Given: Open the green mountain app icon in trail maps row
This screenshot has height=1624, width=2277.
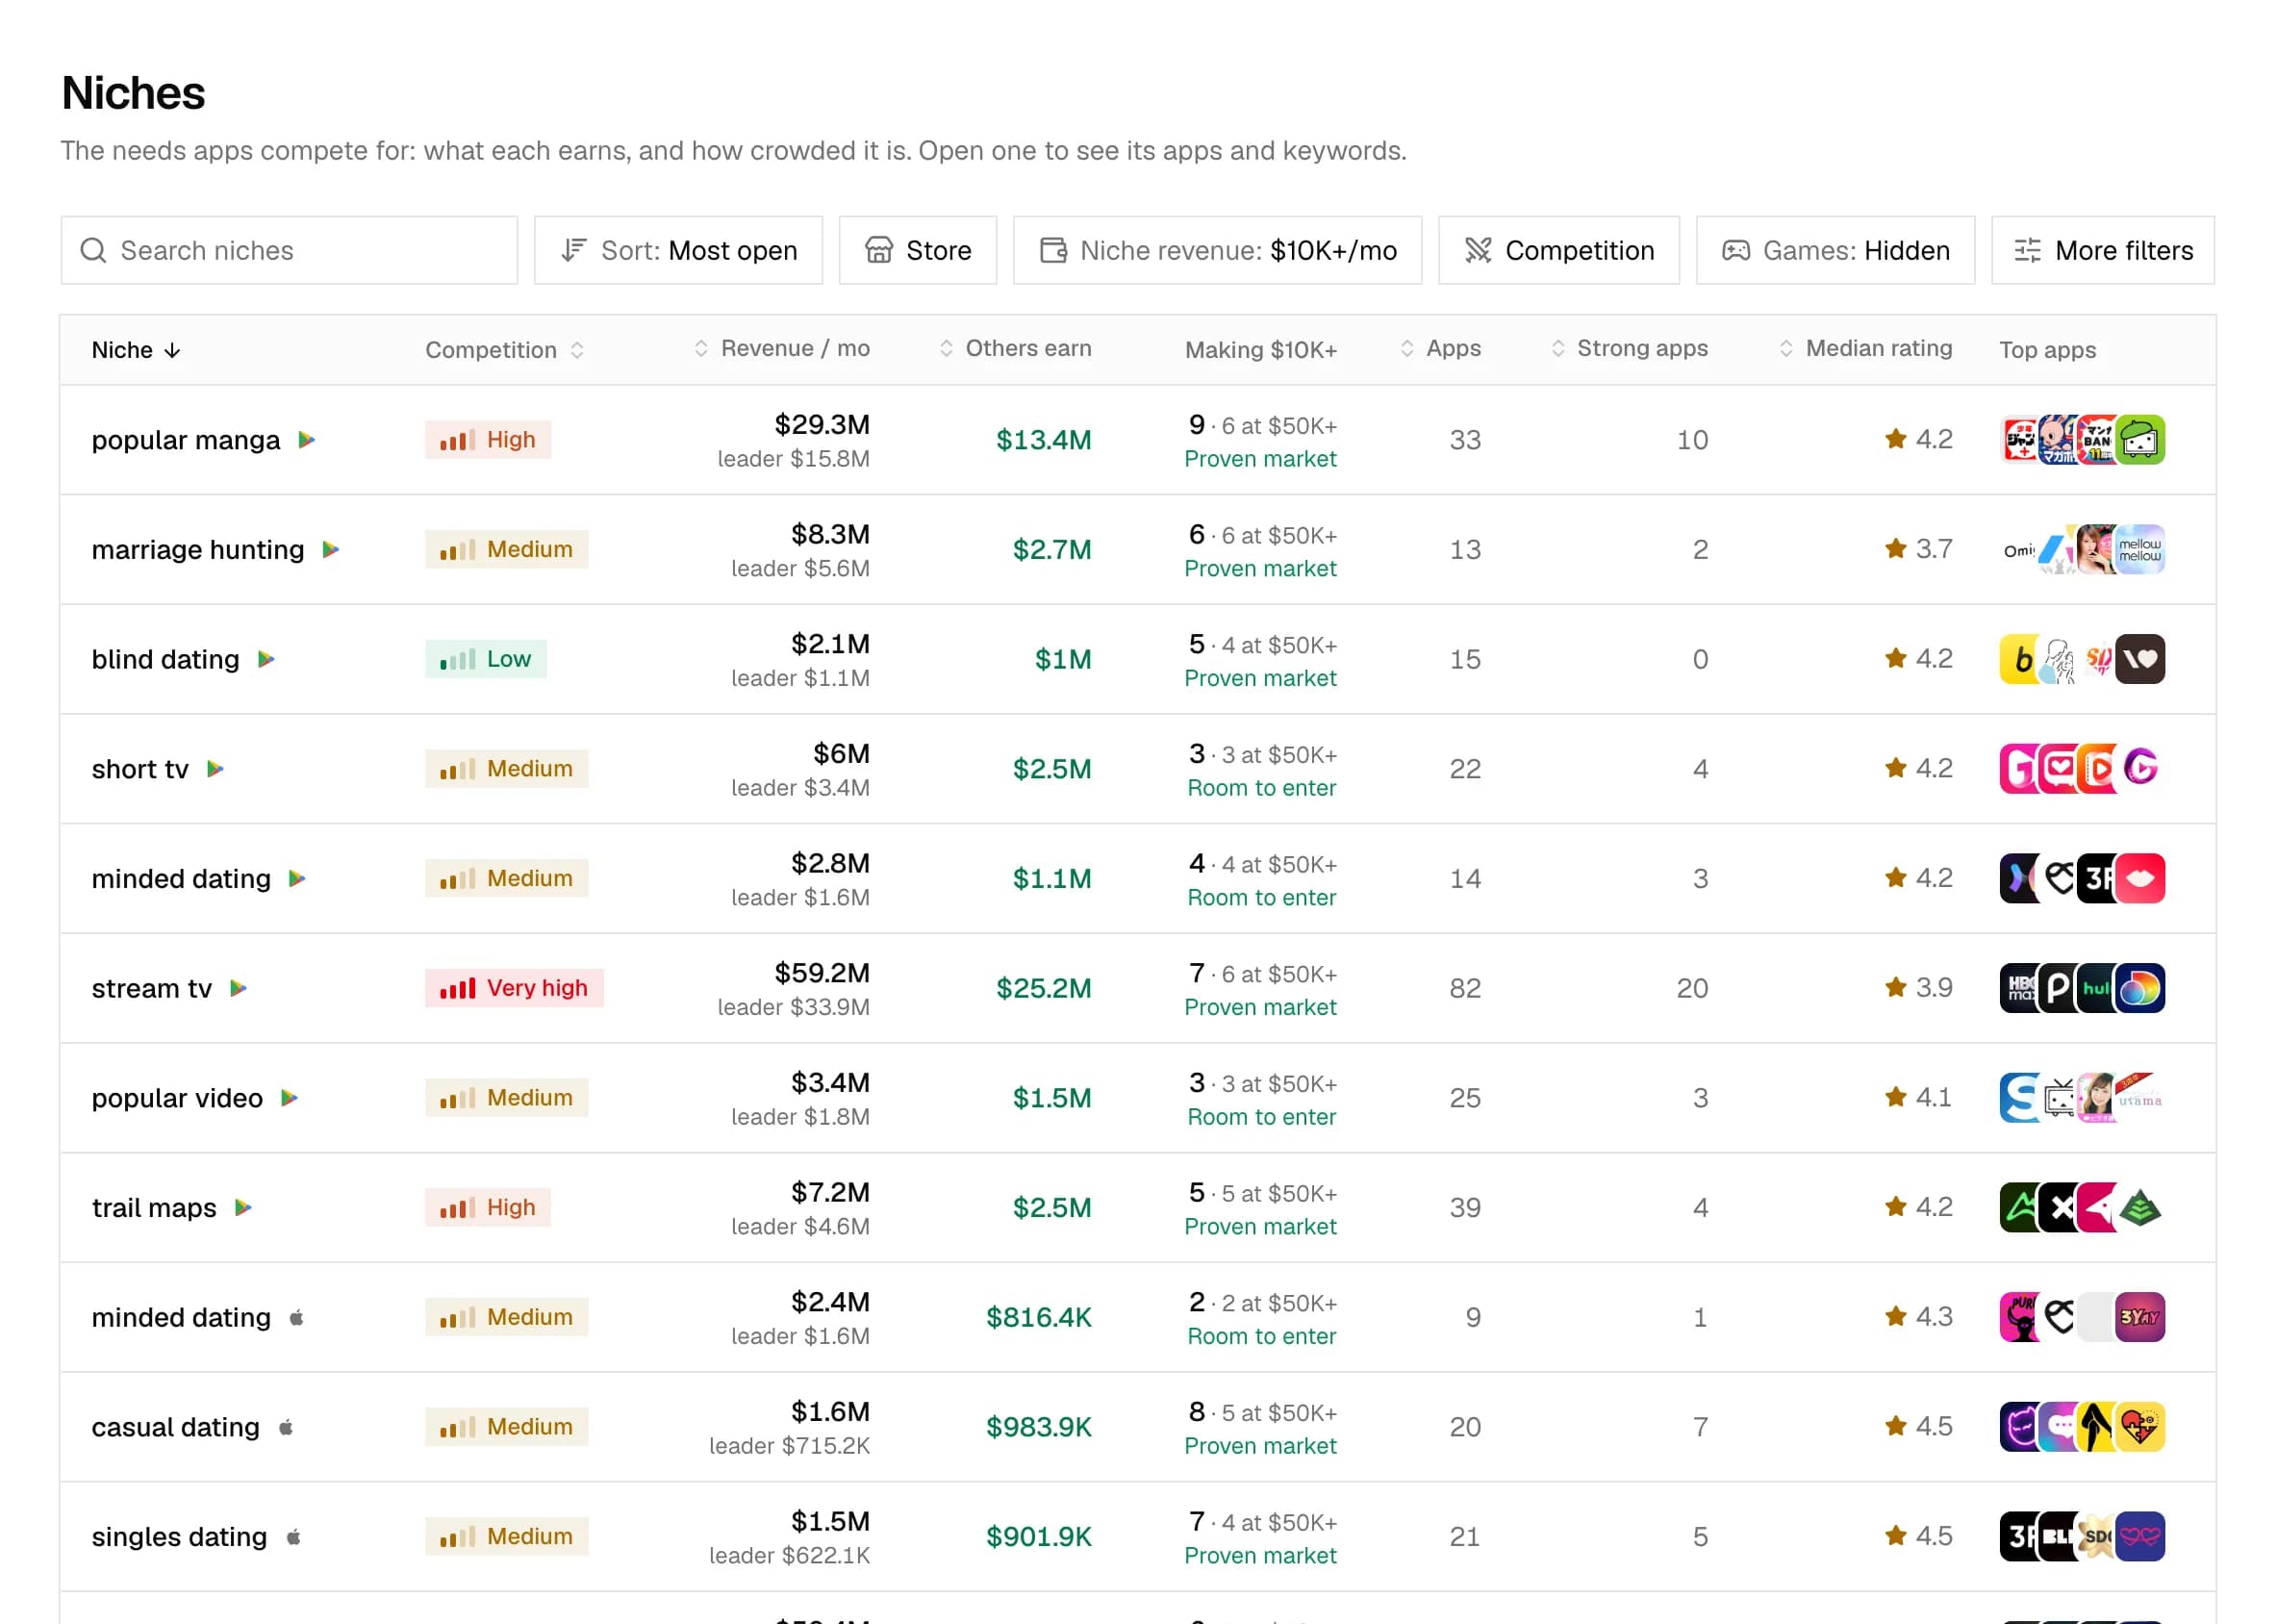Looking at the screenshot, I should (2140, 1208).
